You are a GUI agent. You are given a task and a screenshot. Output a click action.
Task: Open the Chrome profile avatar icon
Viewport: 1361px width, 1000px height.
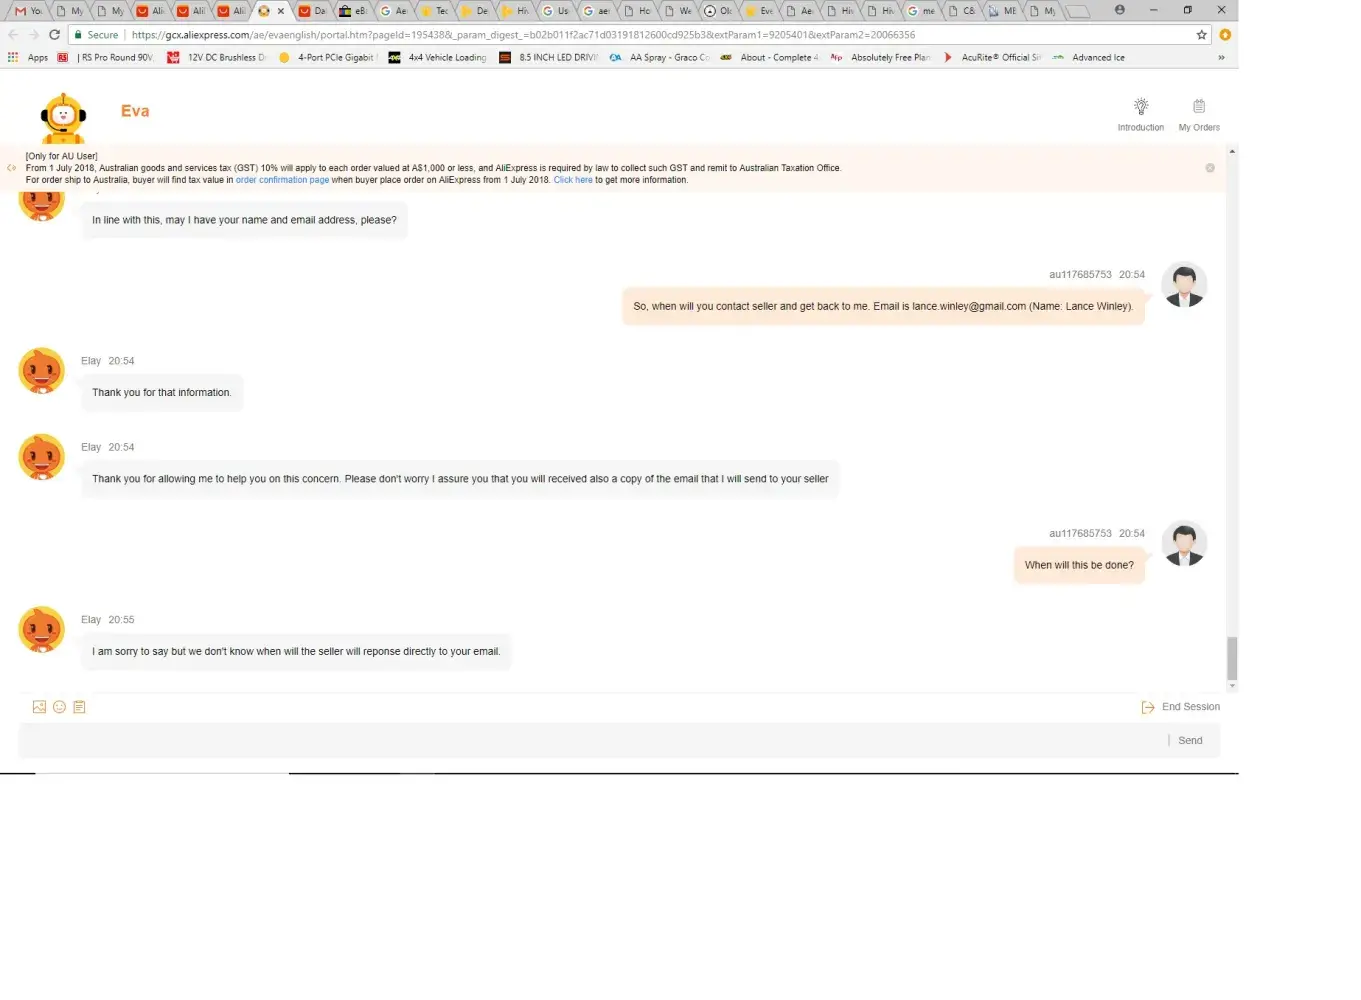pos(1120,10)
